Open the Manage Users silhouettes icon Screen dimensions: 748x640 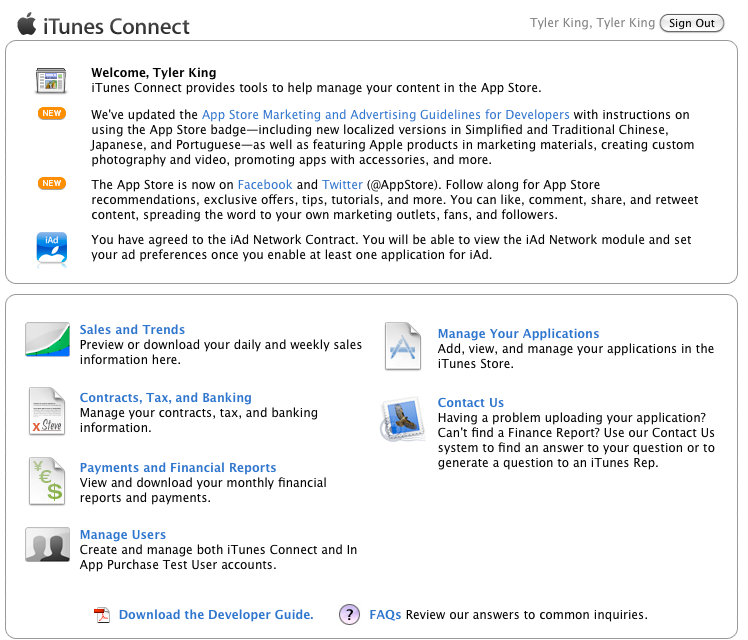pyautogui.click(x=47, y=545)
